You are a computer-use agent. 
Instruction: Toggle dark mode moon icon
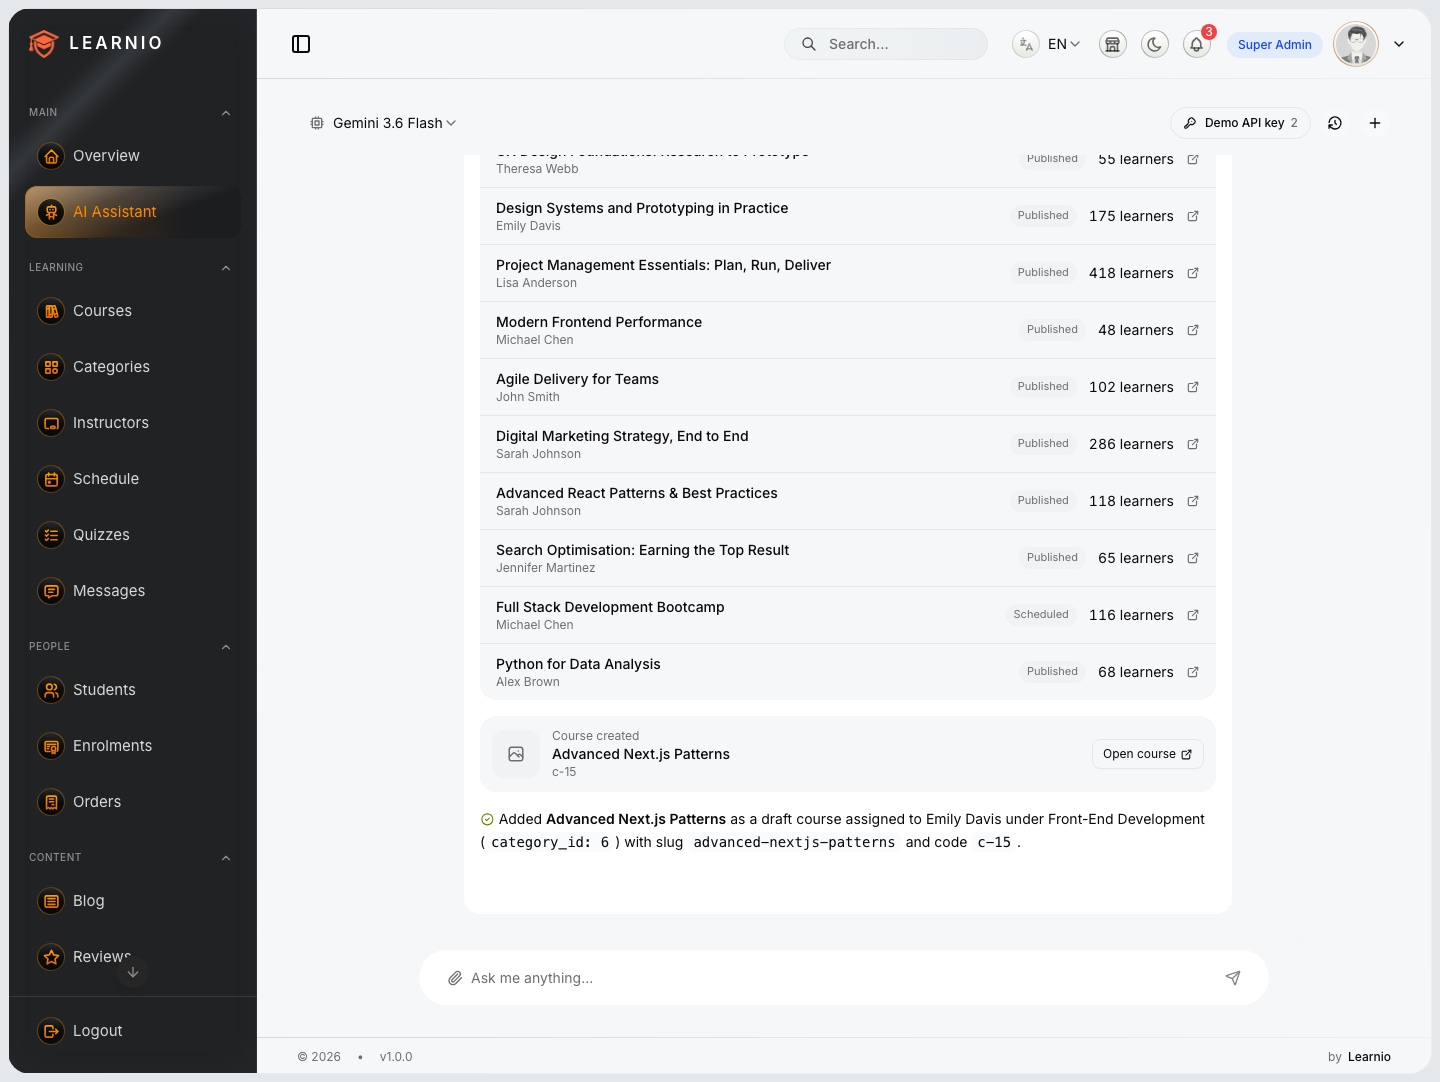pos(1155,44)
